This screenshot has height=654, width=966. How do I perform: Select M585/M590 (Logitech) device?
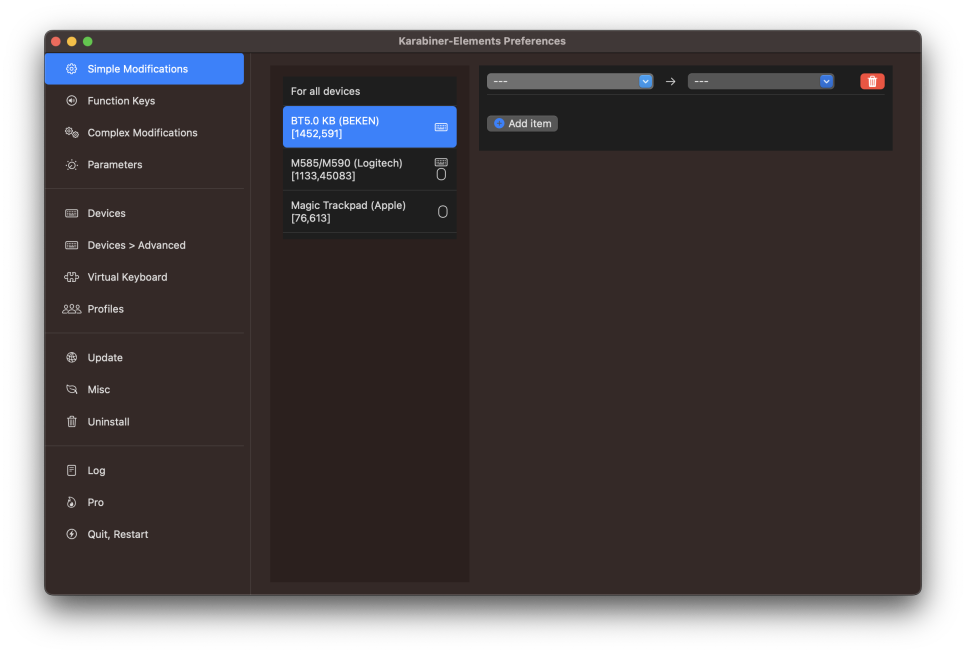[x=370, y=169]
